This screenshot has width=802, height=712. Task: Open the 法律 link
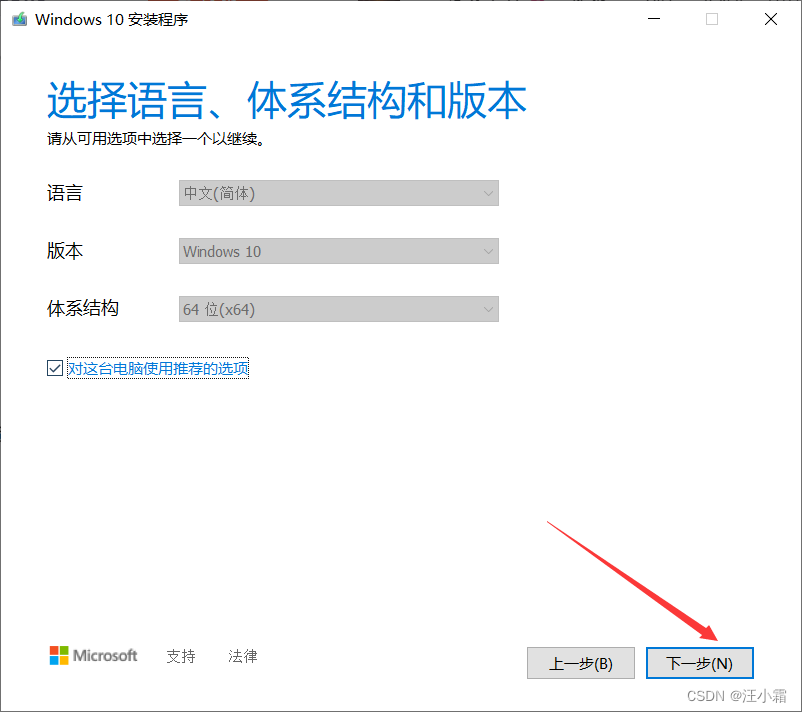coord(242,656)
